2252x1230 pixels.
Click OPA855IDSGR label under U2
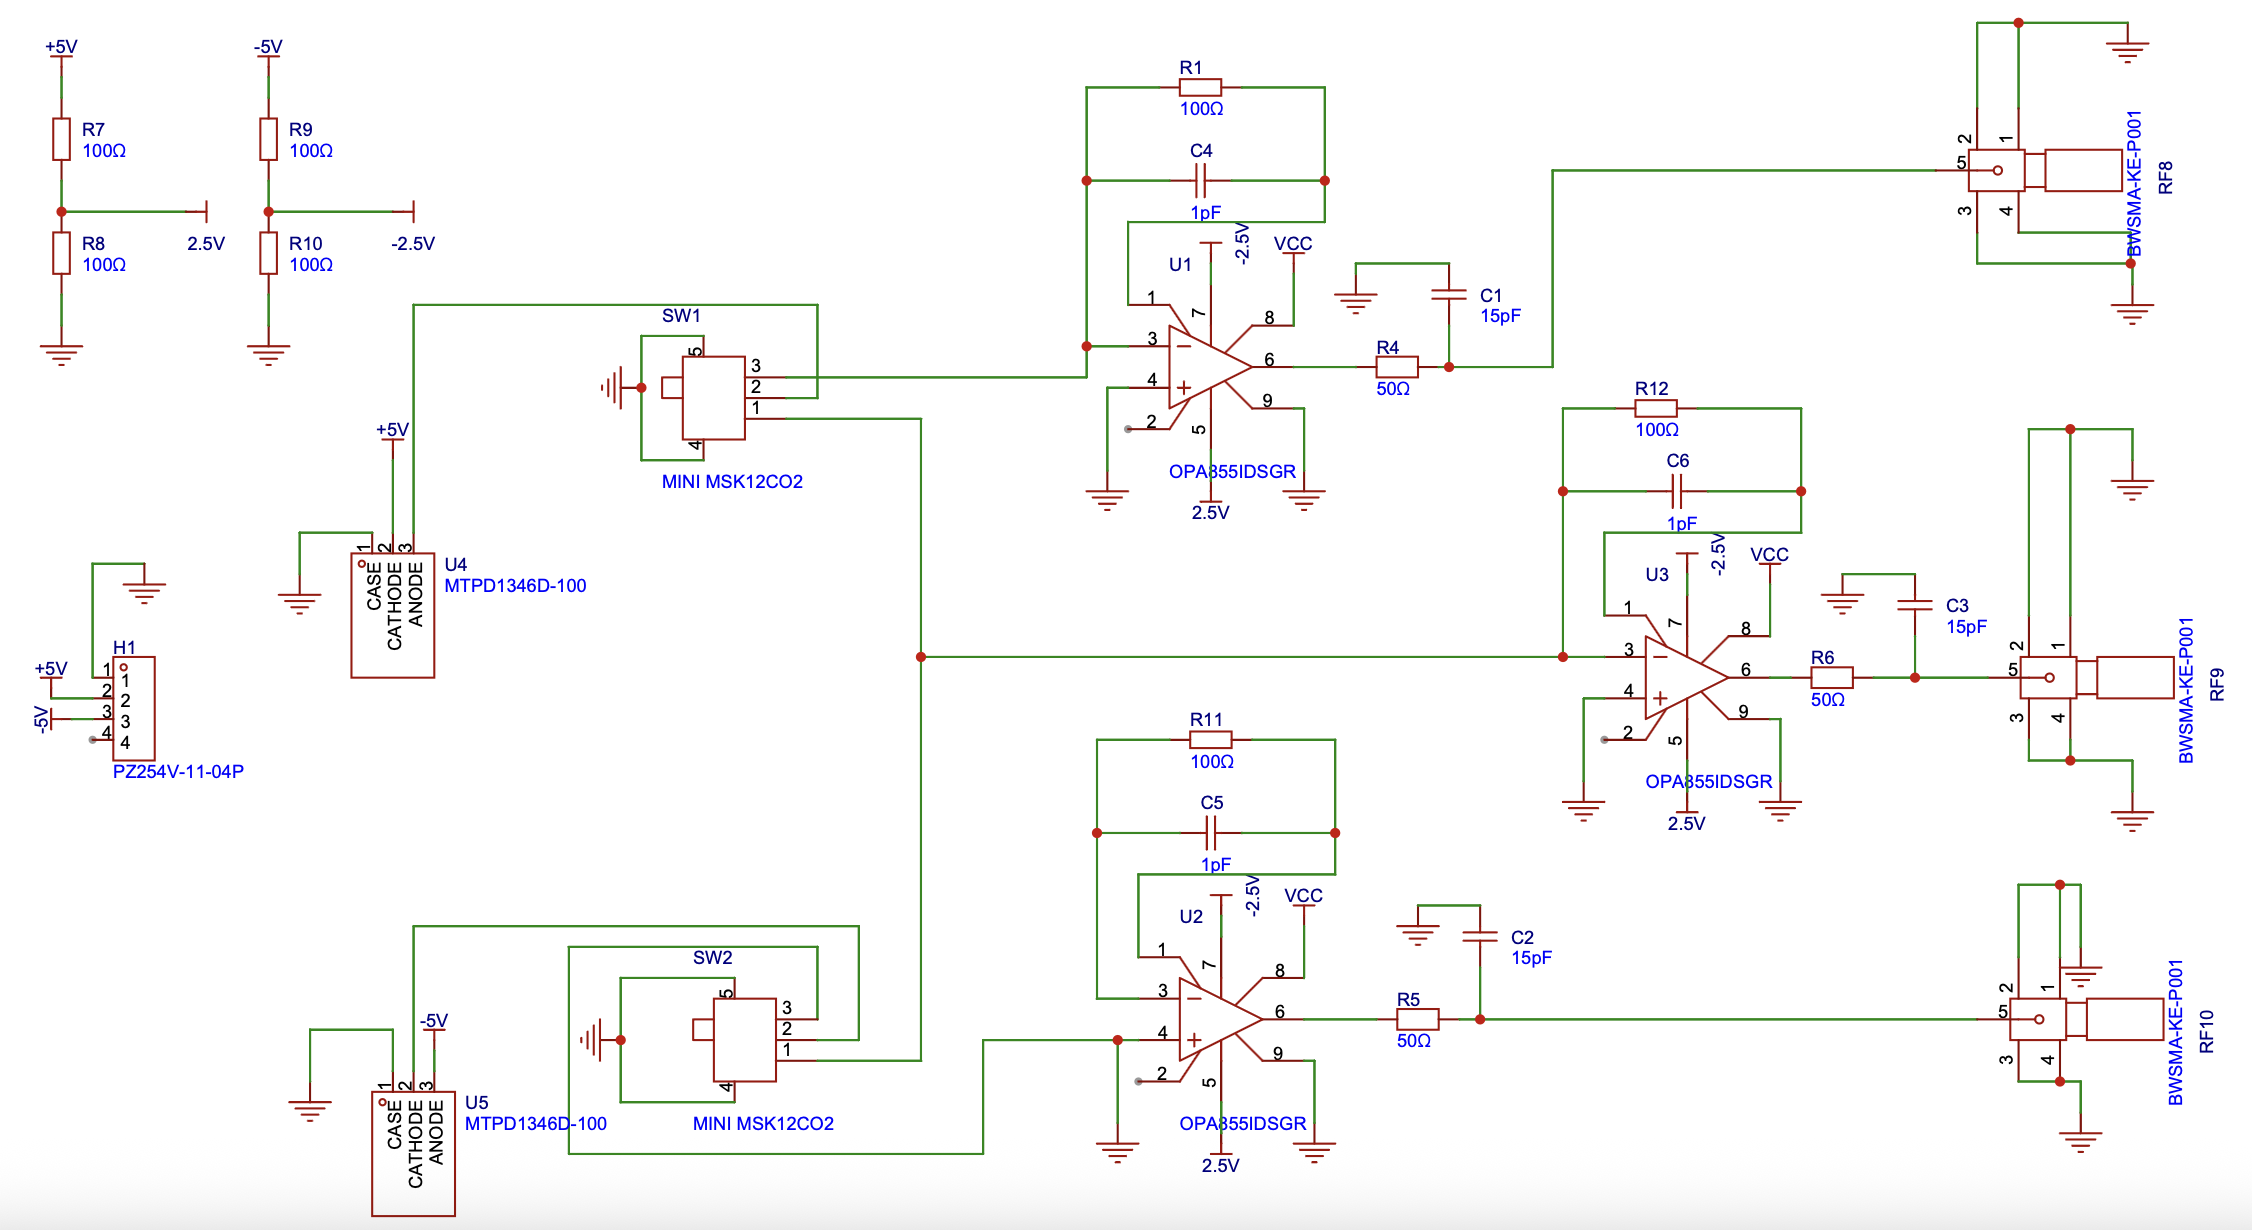(x=1242, y=1123)
